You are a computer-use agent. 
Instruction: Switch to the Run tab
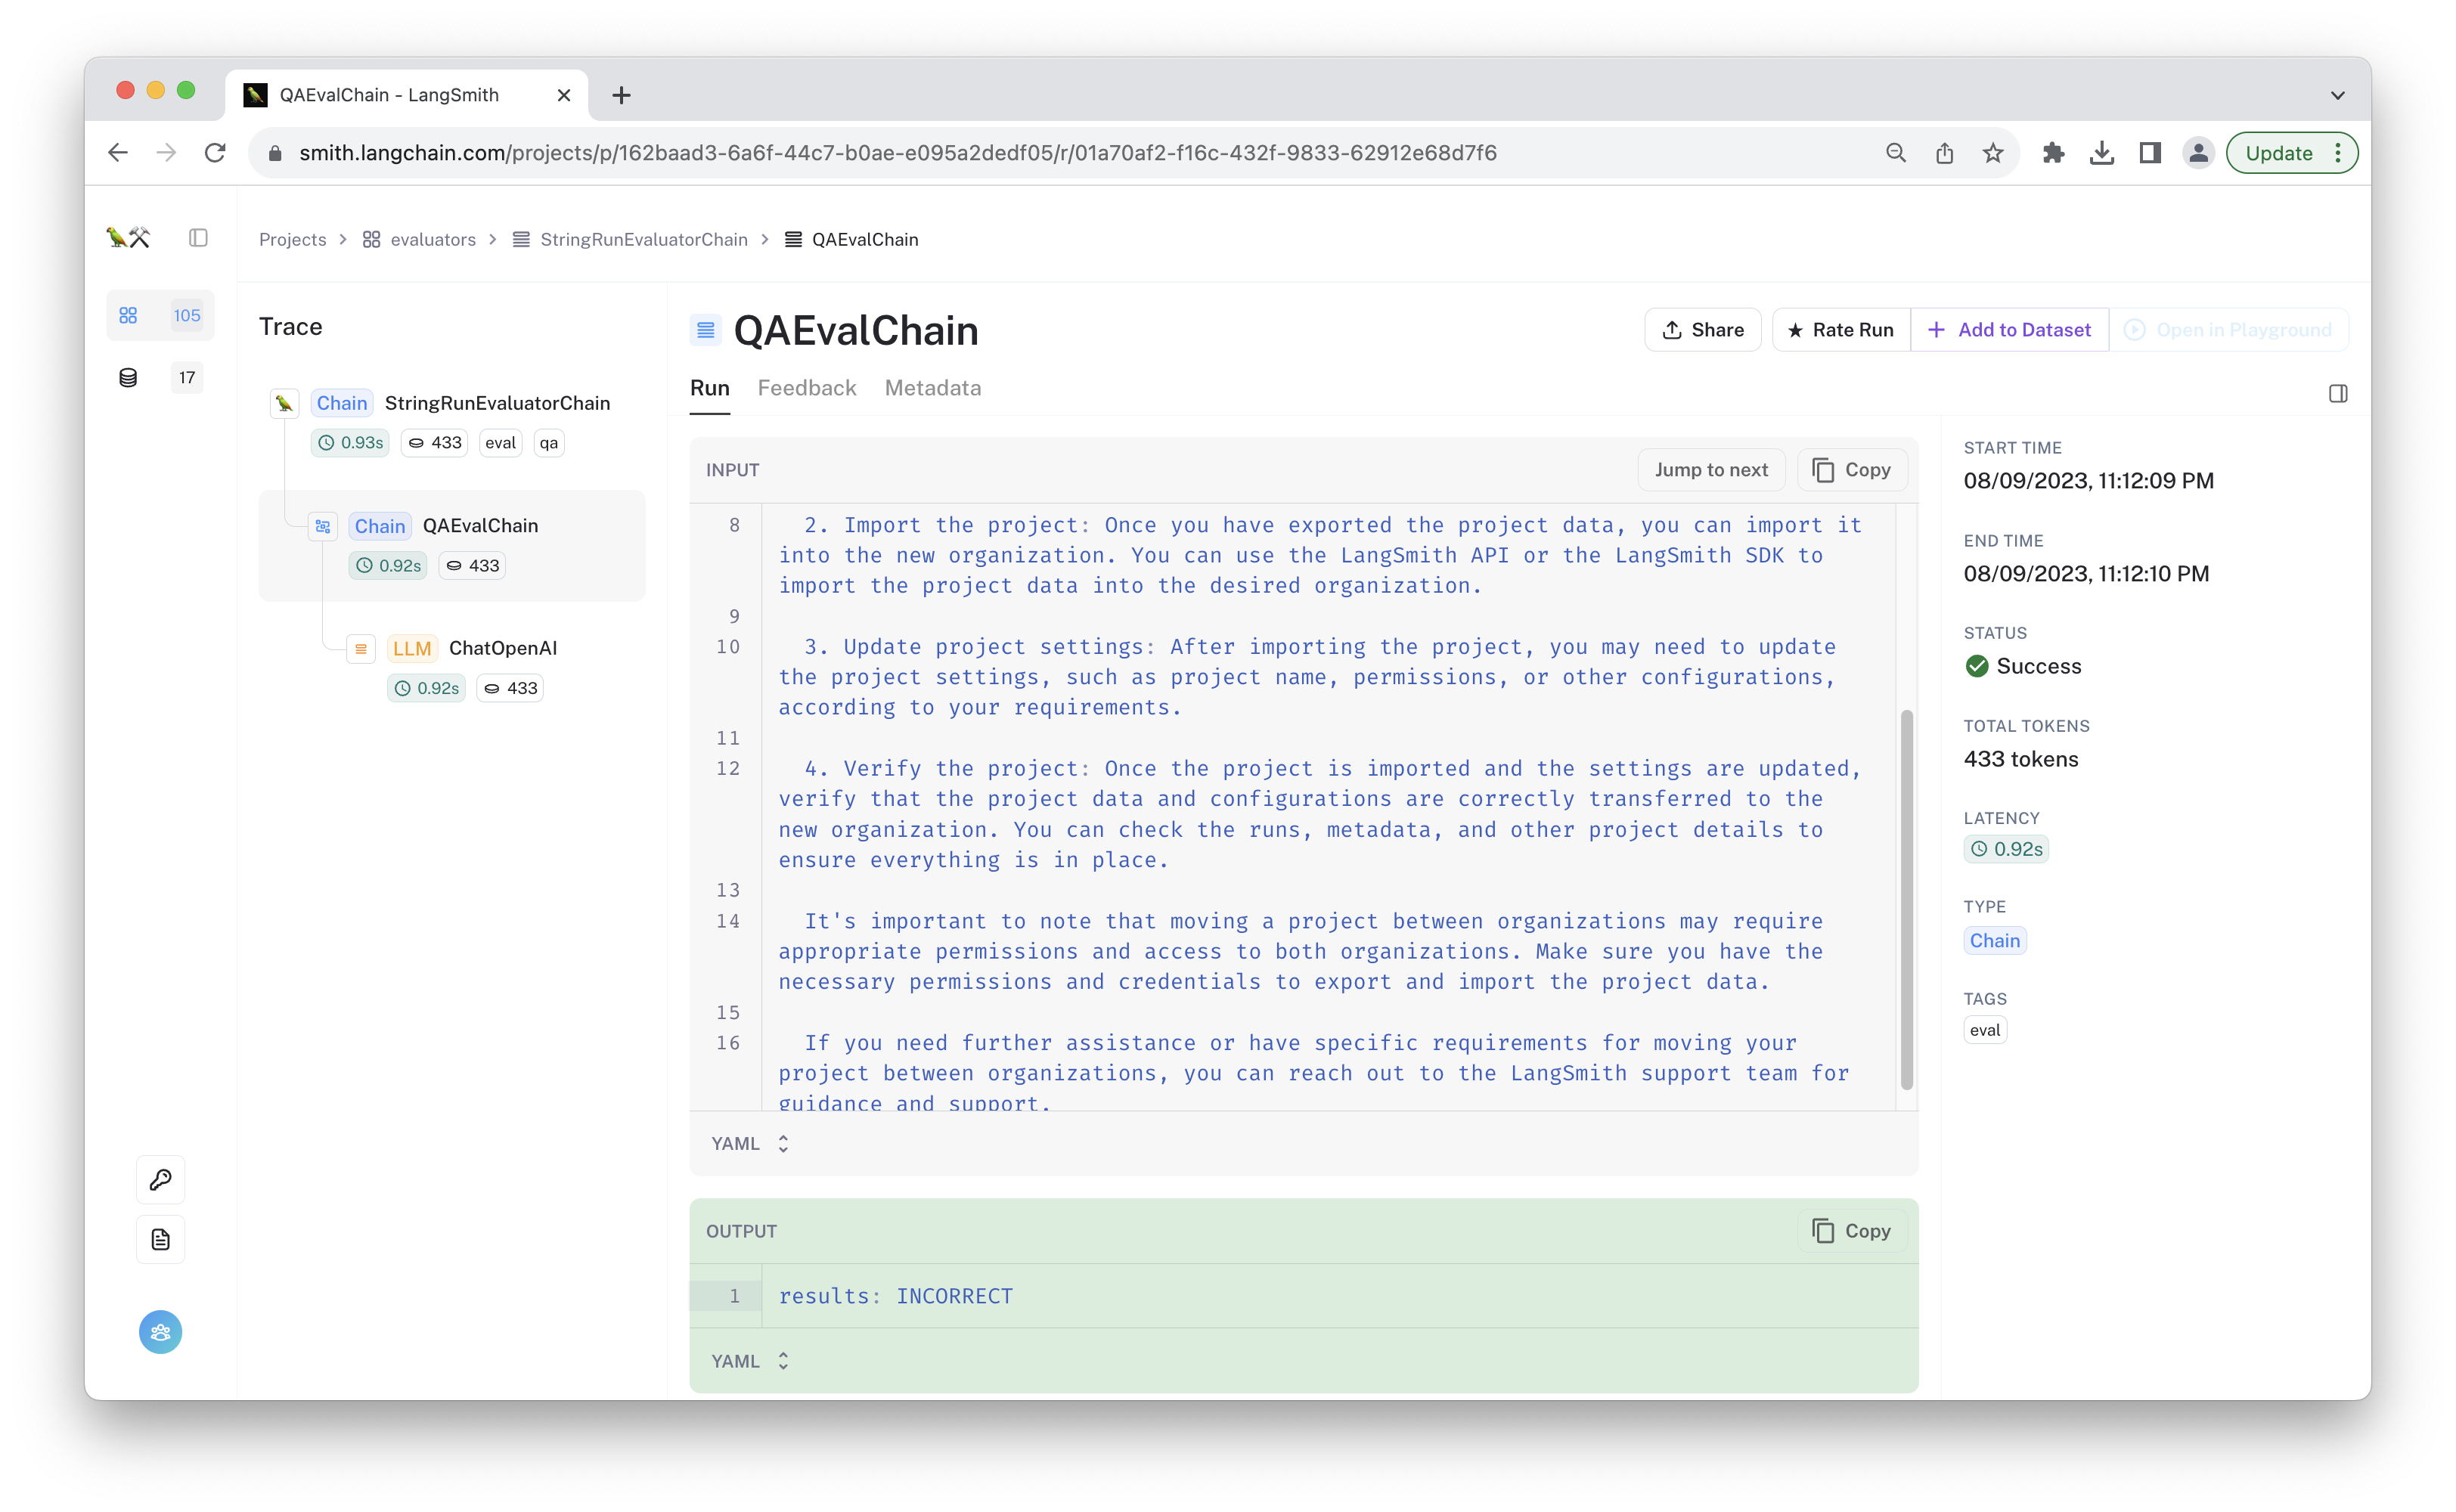pyautogui.click(x=709, y=388)
